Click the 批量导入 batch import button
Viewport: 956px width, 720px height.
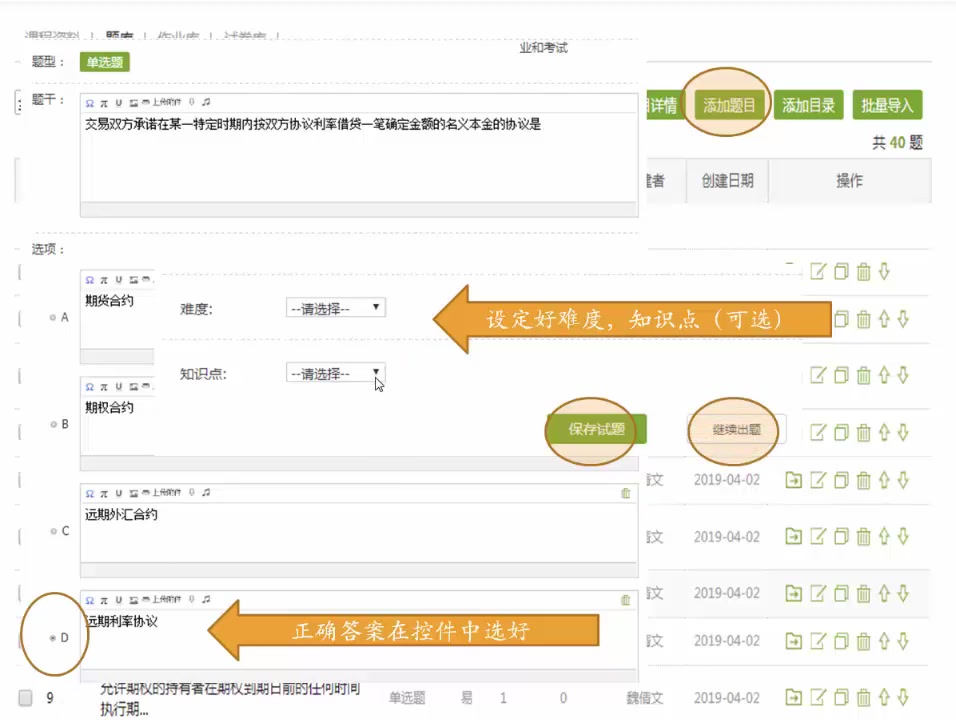point(889,104)
